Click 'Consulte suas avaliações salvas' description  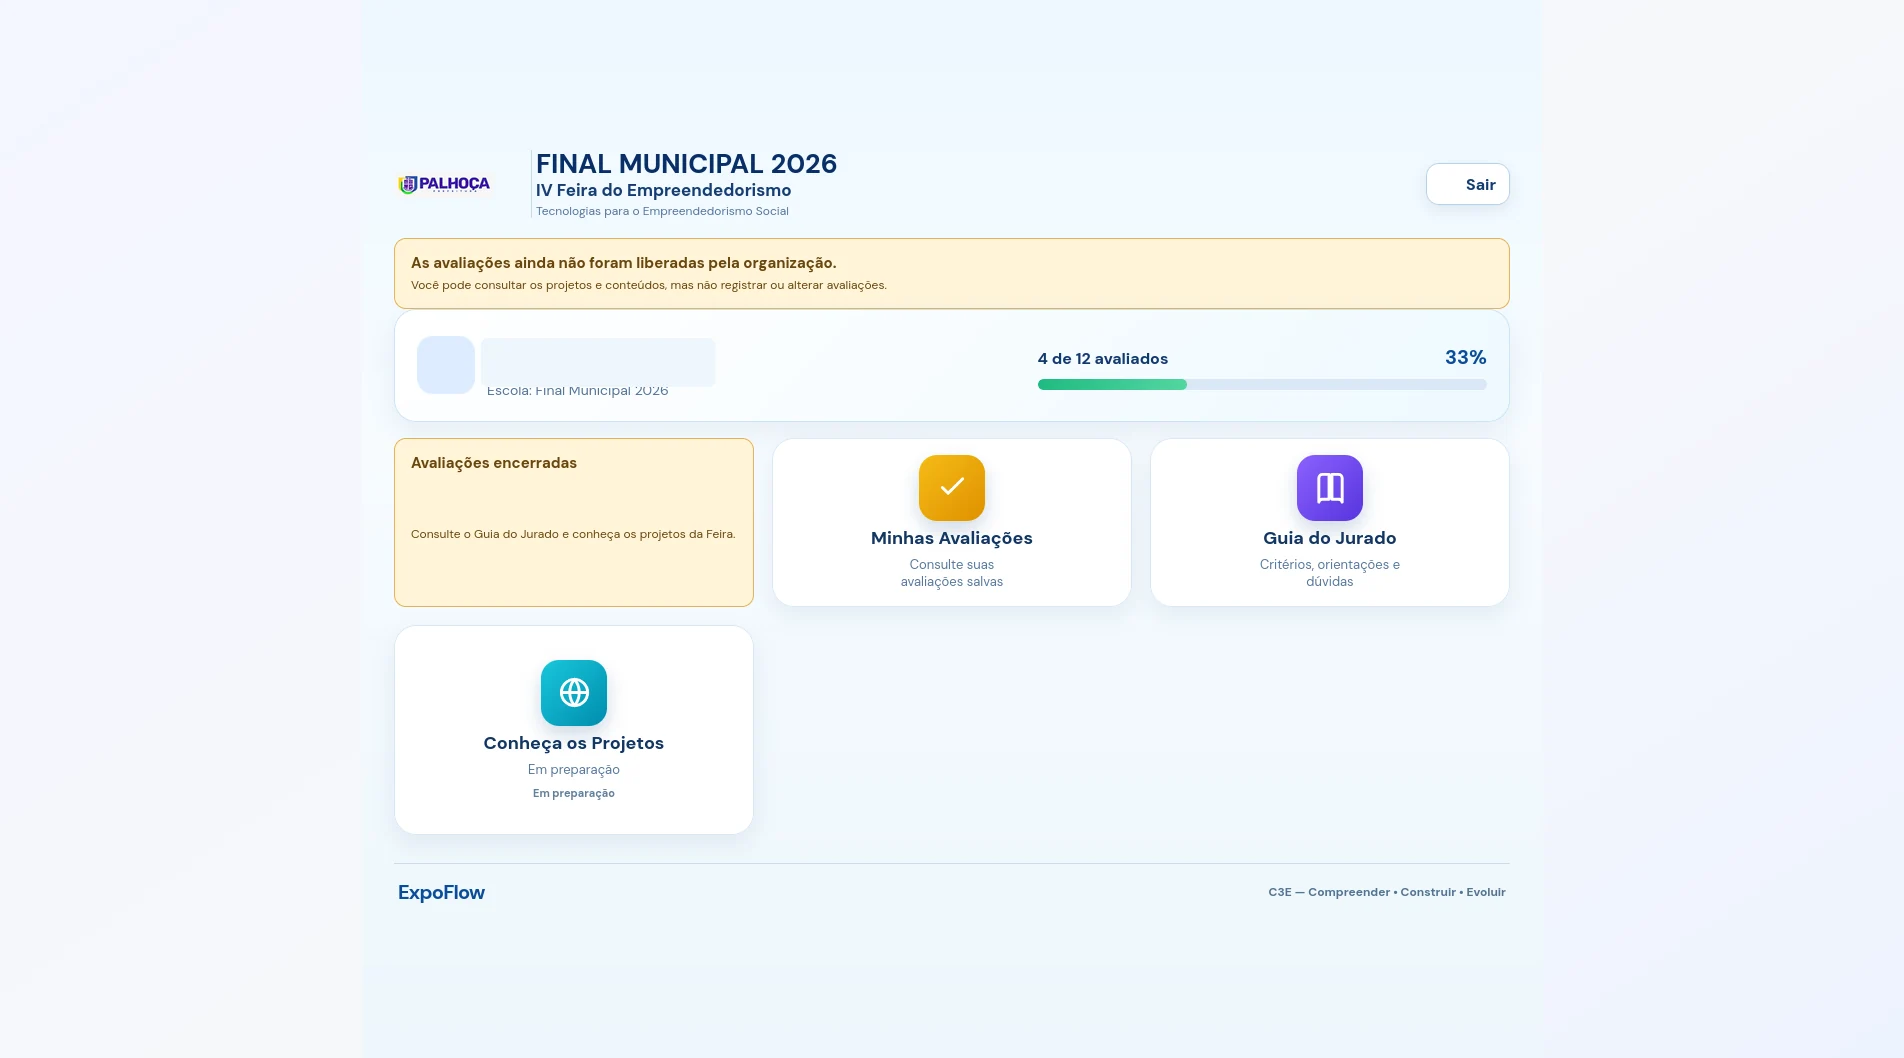point(952,573)
